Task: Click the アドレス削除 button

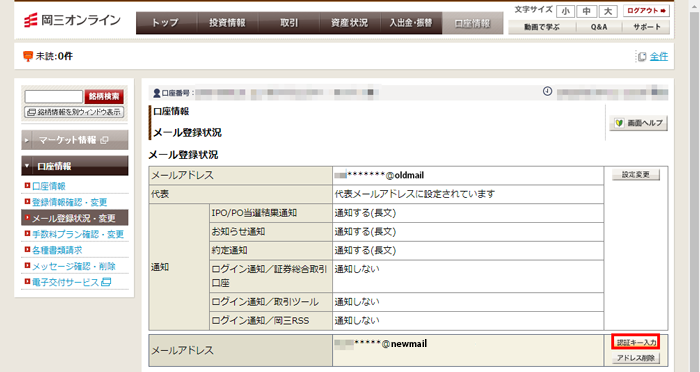Action: point(636,358)
